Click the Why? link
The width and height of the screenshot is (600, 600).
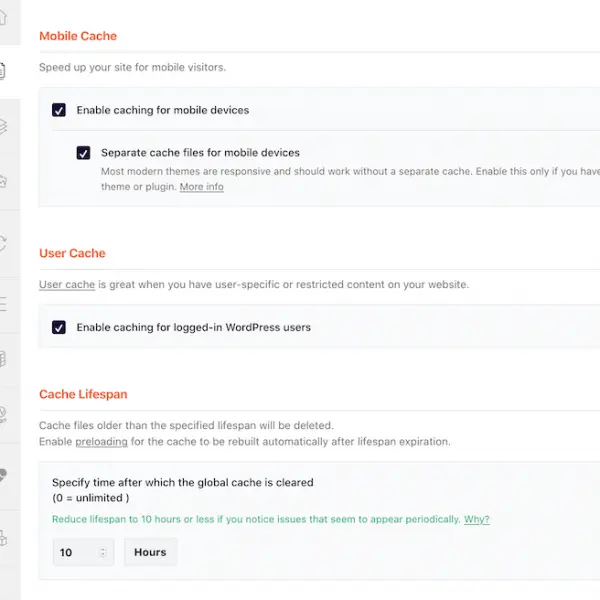click(477, 519)
